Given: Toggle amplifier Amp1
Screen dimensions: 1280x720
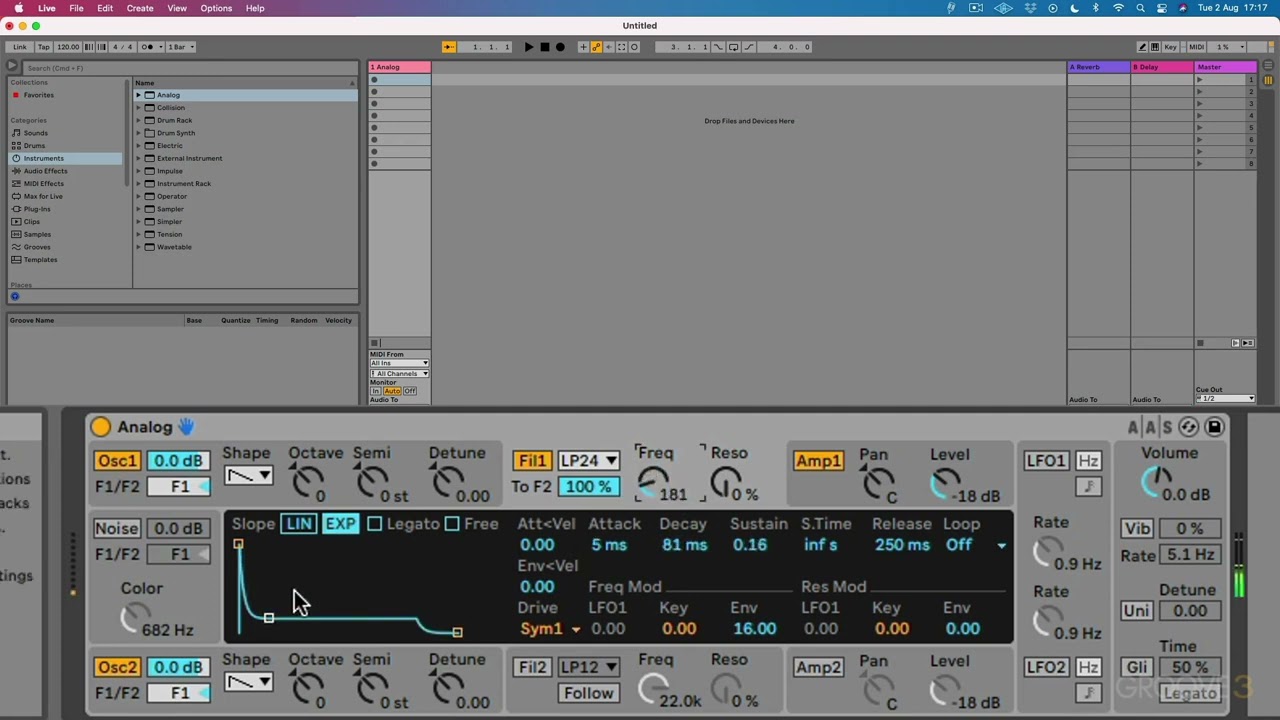Looking at the screenshot, I should (818, 461).
